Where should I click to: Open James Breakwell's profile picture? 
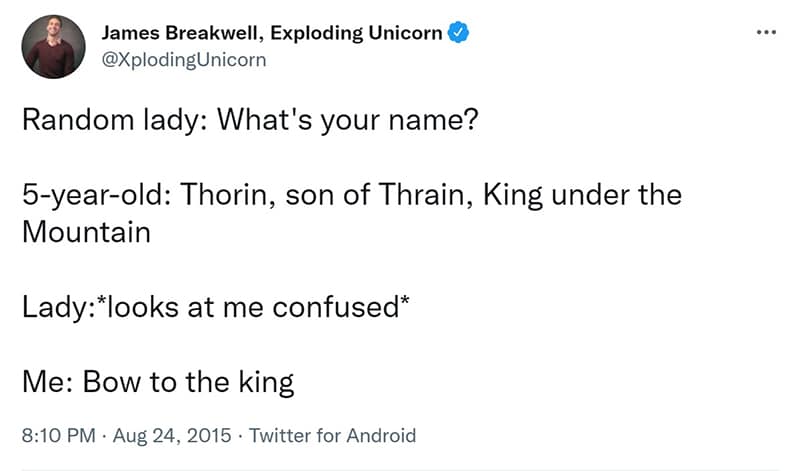pyautogui.click(x=54, y=46)
